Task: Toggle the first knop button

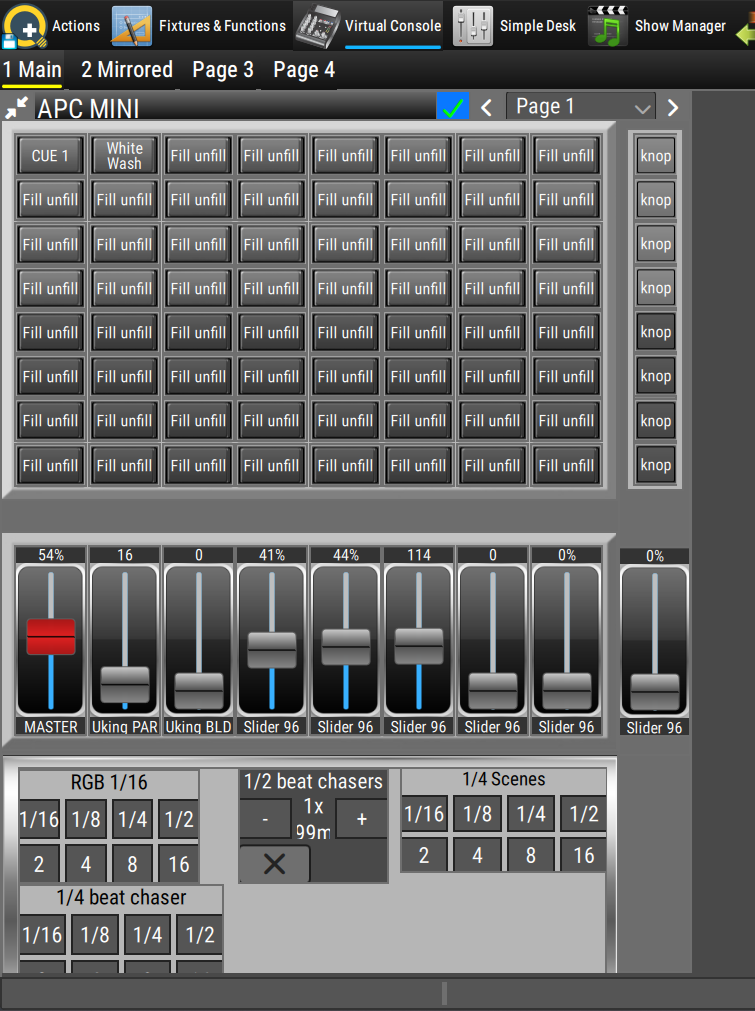Action: click(656, 155)
